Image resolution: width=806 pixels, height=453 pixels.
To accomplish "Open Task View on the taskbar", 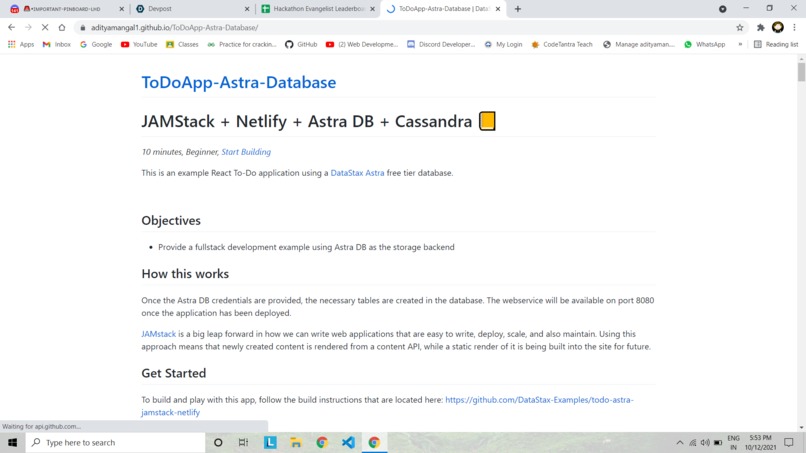I will [x=244, y=442].
